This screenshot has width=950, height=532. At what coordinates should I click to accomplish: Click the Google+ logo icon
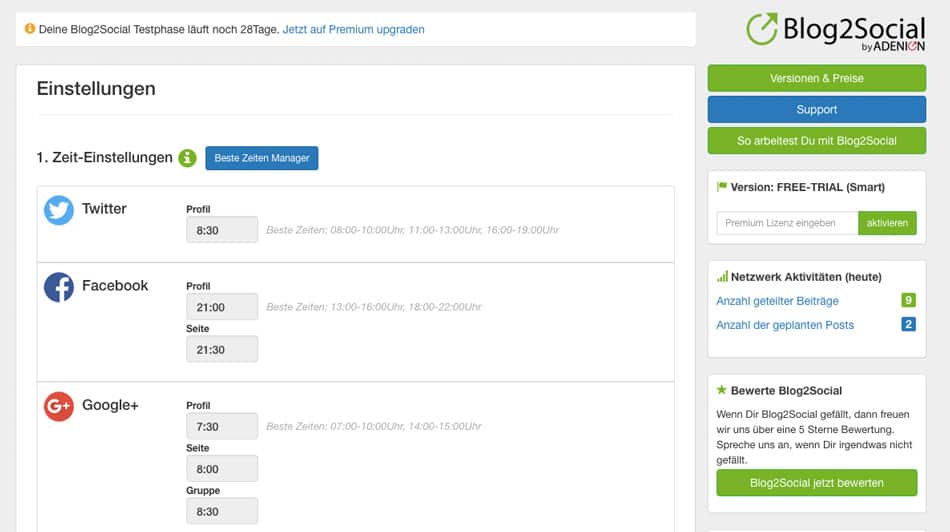[59, 406]
